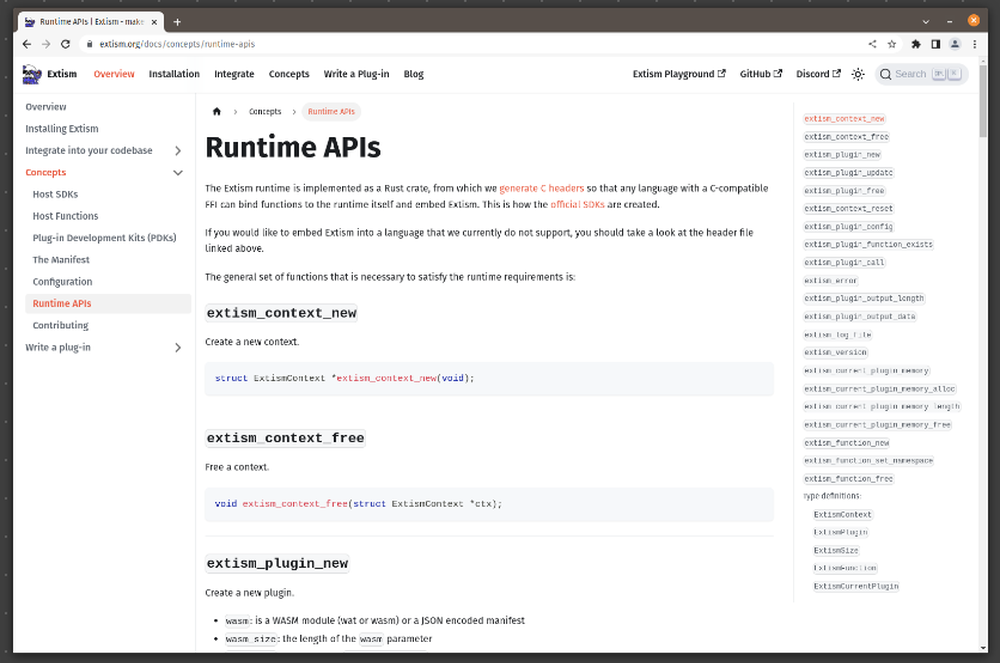Screen dimensions: 1000x663
Task: Open the Installation navbar item
Action: 174,74
